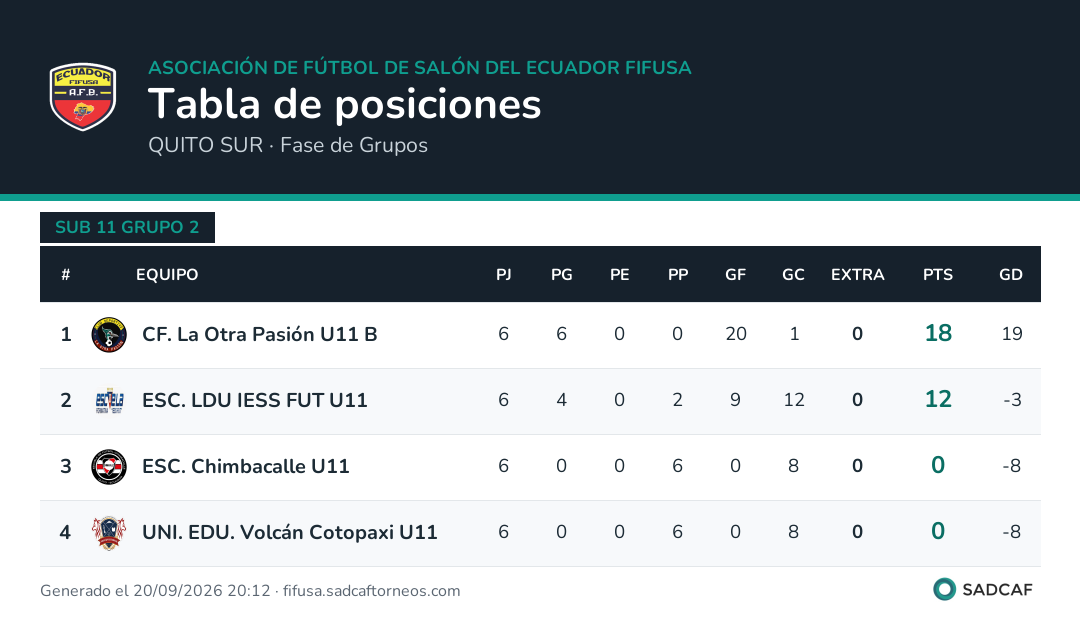The image size is (1080, 642).
Task: Click CF. La Otra Pasión team crest
Action: 109,335
